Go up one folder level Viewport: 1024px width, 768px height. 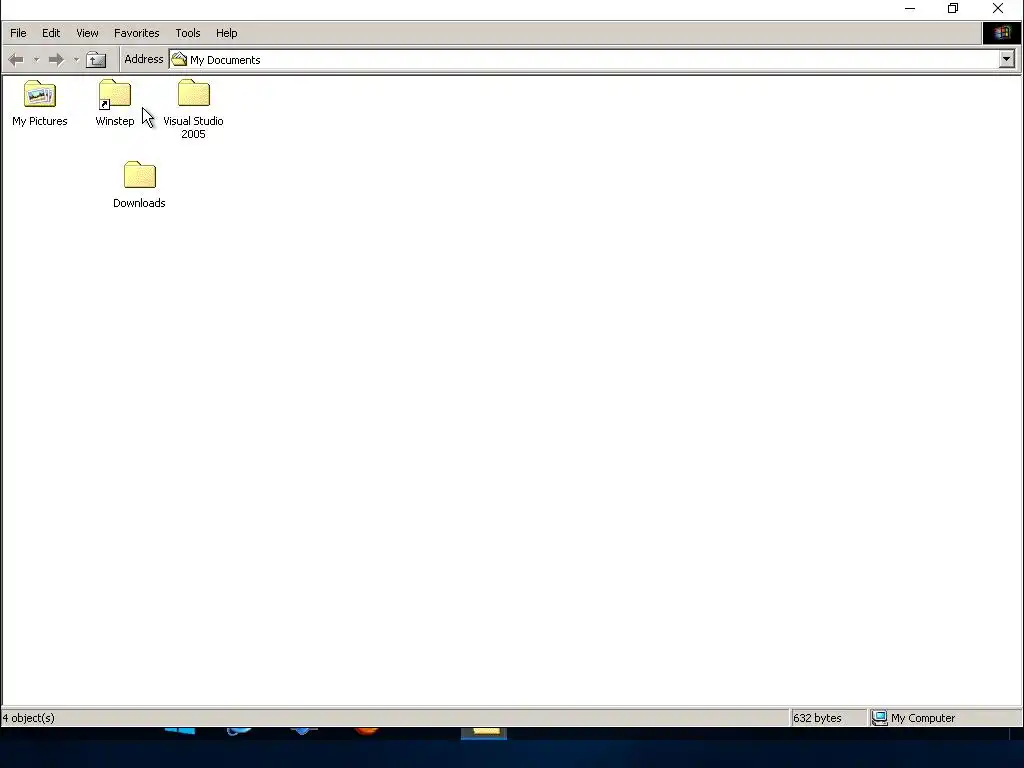[x=96, y=60]
